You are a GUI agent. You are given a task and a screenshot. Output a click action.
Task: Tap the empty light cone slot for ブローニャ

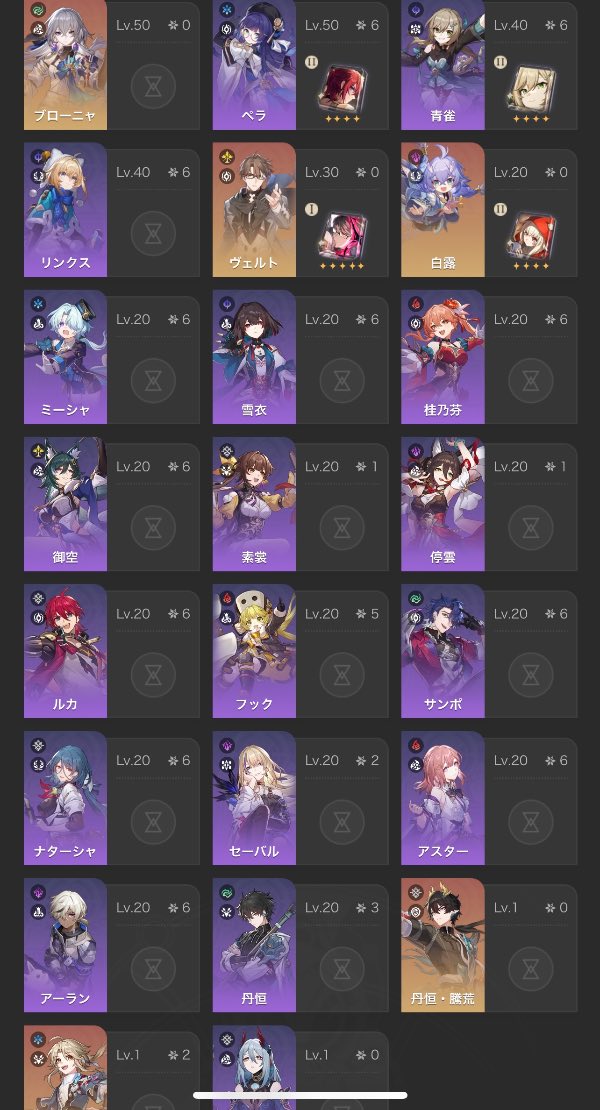pyautogui.click(x=153, y=86)
